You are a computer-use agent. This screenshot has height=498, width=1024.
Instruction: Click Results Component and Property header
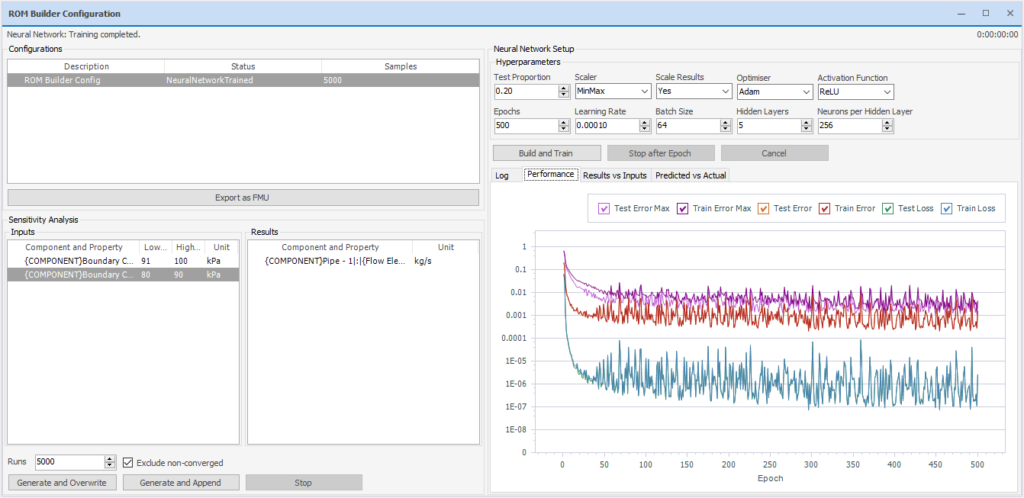click(330, 247)
